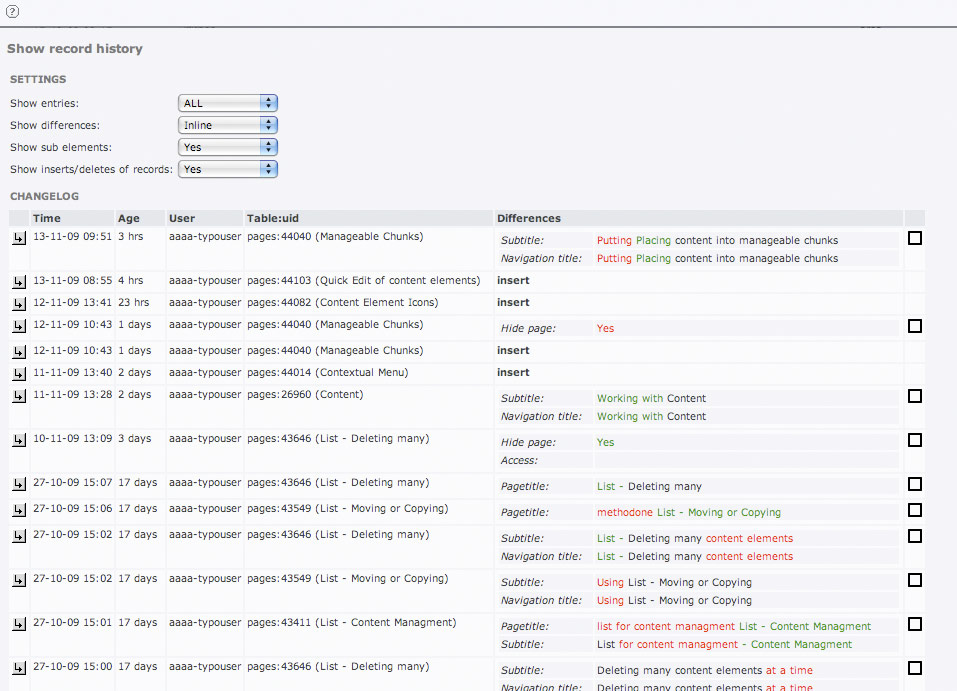Click pages:44082 Content Element Icons entry
This screenshot has height=691, width=957.
tap(342, 303)
